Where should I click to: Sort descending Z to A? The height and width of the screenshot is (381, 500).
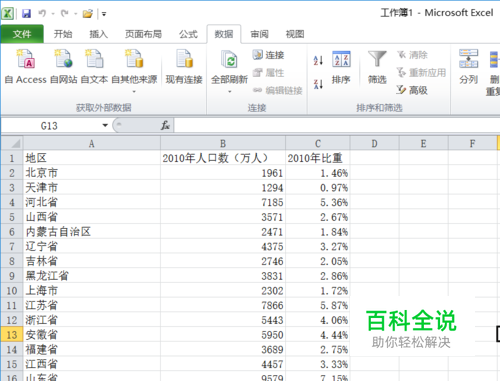point(318,84)
